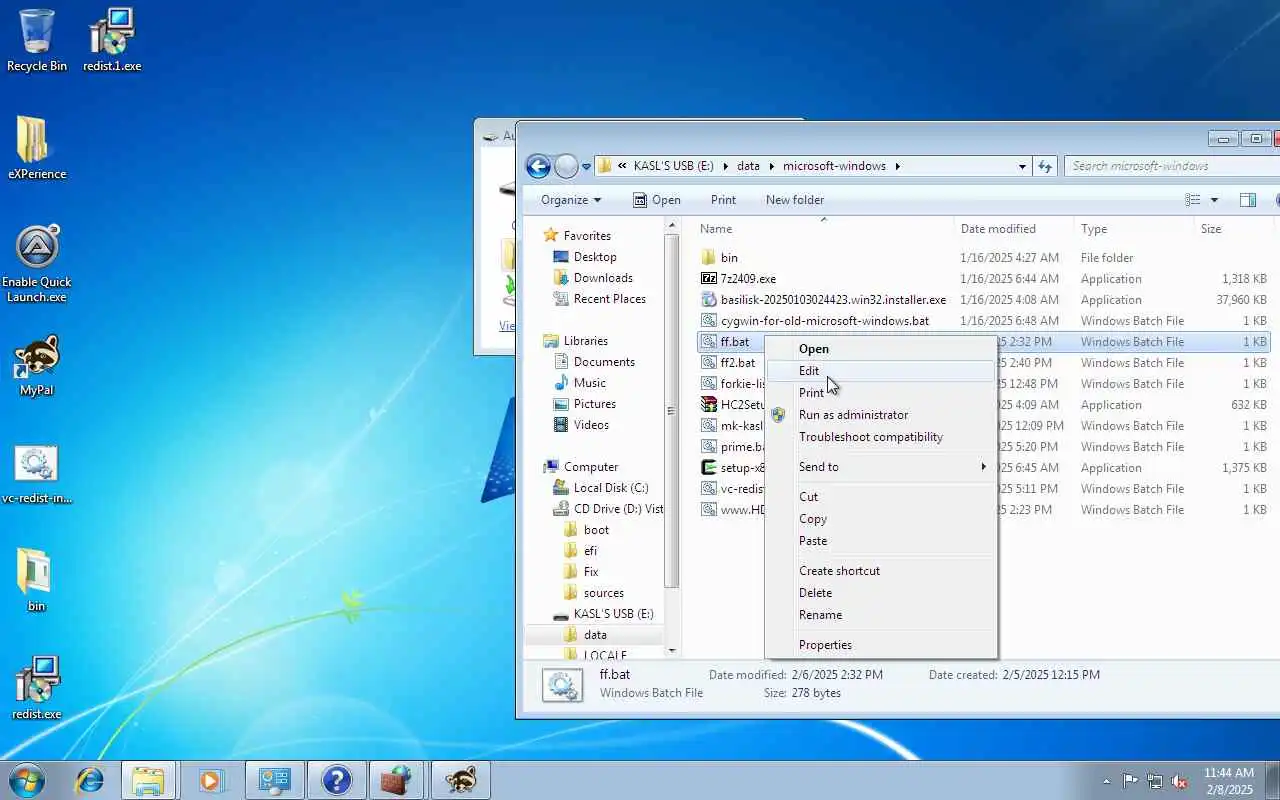Screen dimensions: 1280x800
Task: Expand address bar history dropdown
Action: tap(1022, 166)
